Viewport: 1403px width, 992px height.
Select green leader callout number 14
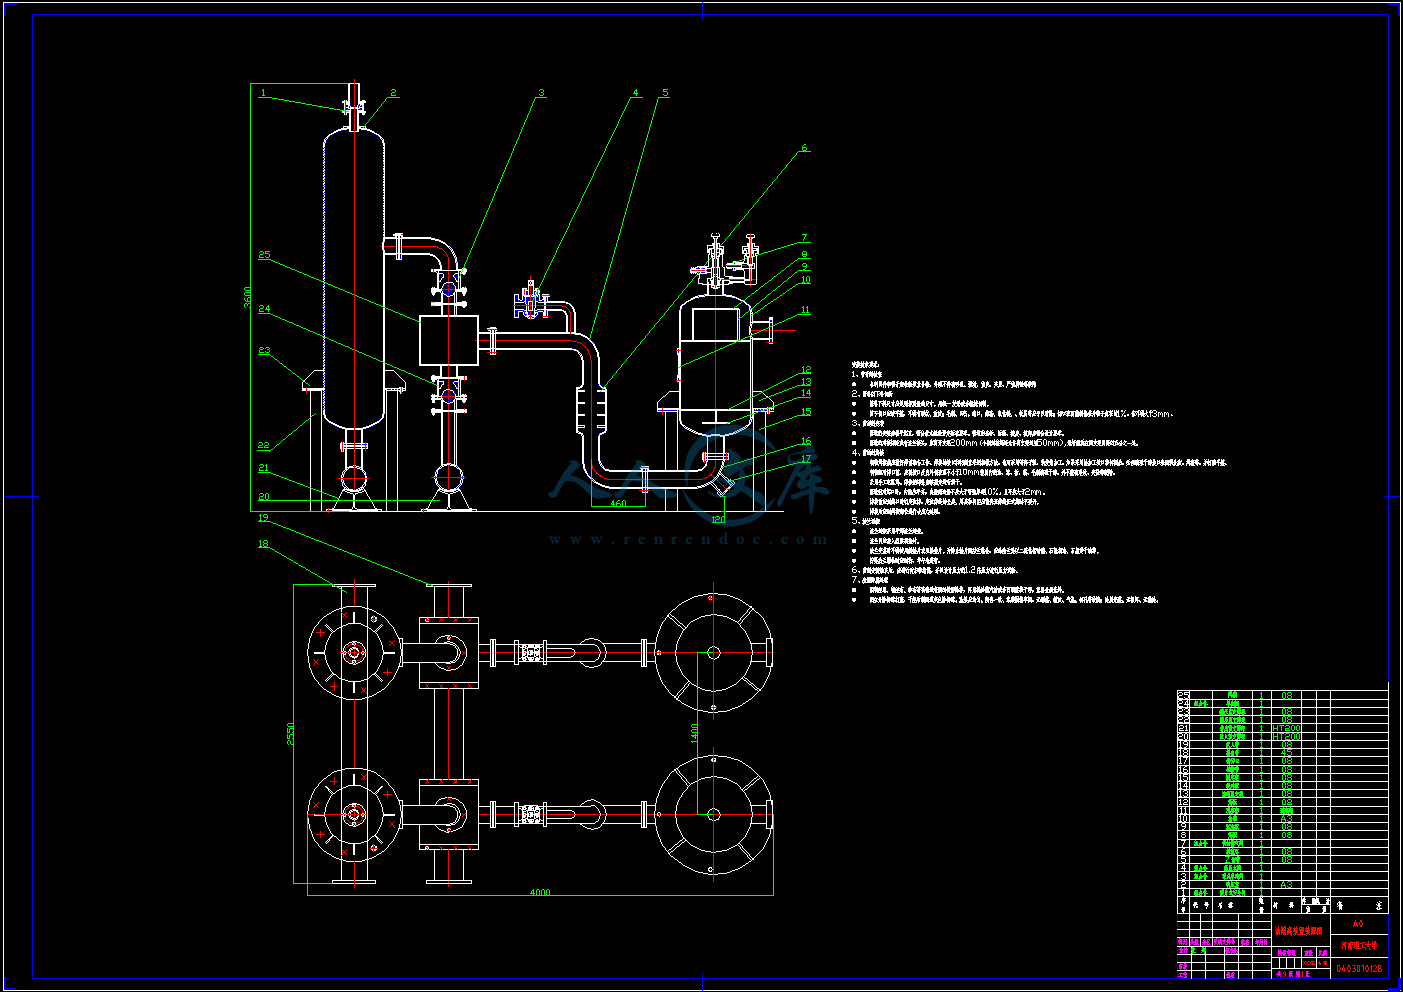tap(806, 393)
